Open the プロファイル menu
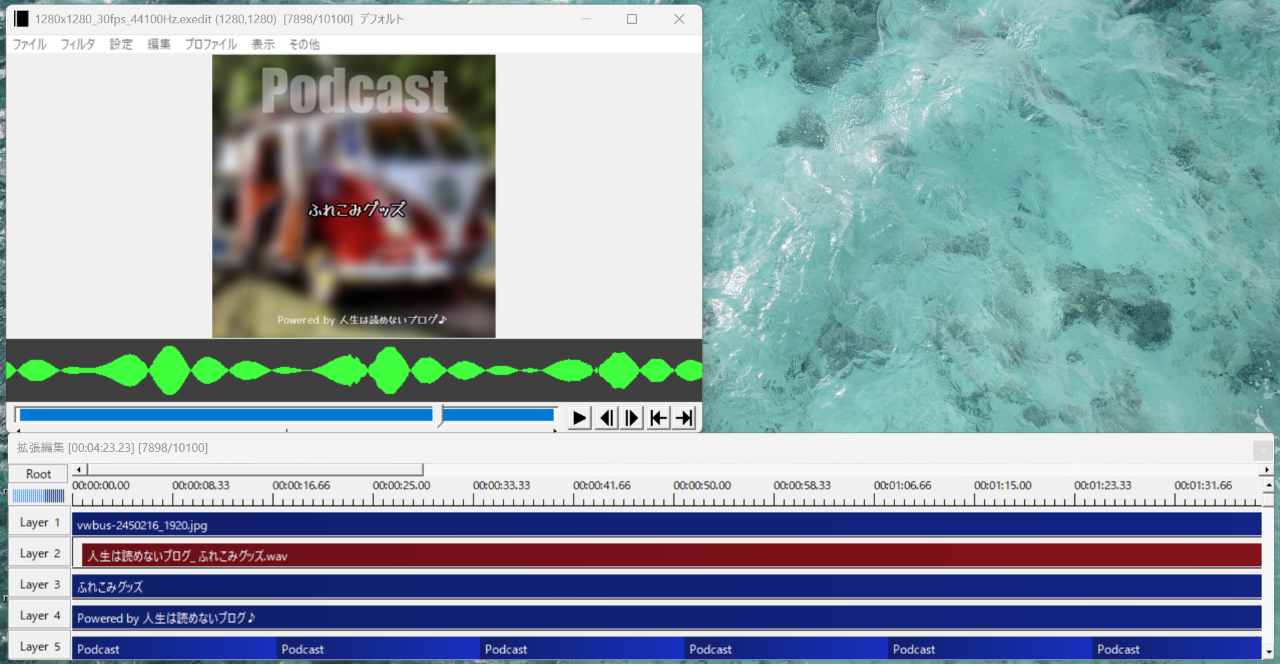Image resolution: width=1280 pixels, height=664 pixels. (211, 45)
